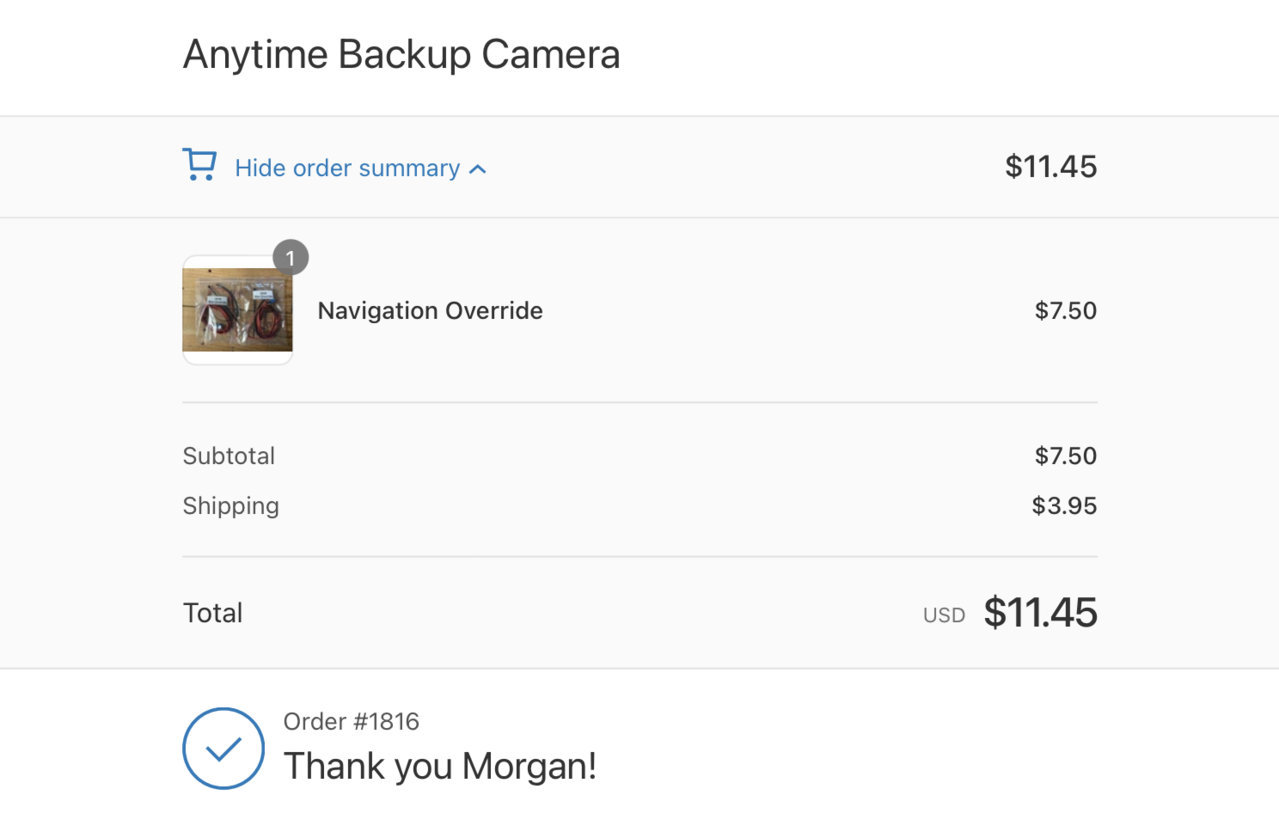Click the quantity badge showing 1
This screenshot has height=832, width=1279.
(x=290, y=258)
